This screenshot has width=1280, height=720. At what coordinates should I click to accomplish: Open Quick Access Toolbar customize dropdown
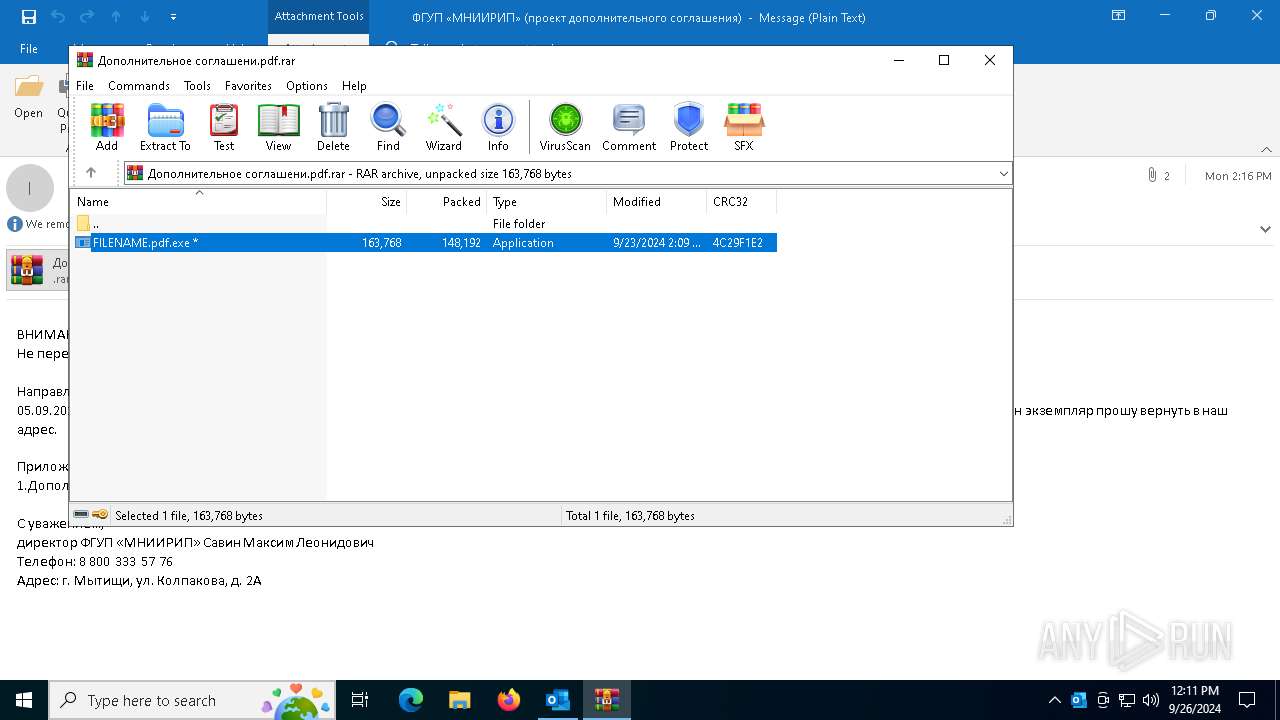click(x=174, y=17)
